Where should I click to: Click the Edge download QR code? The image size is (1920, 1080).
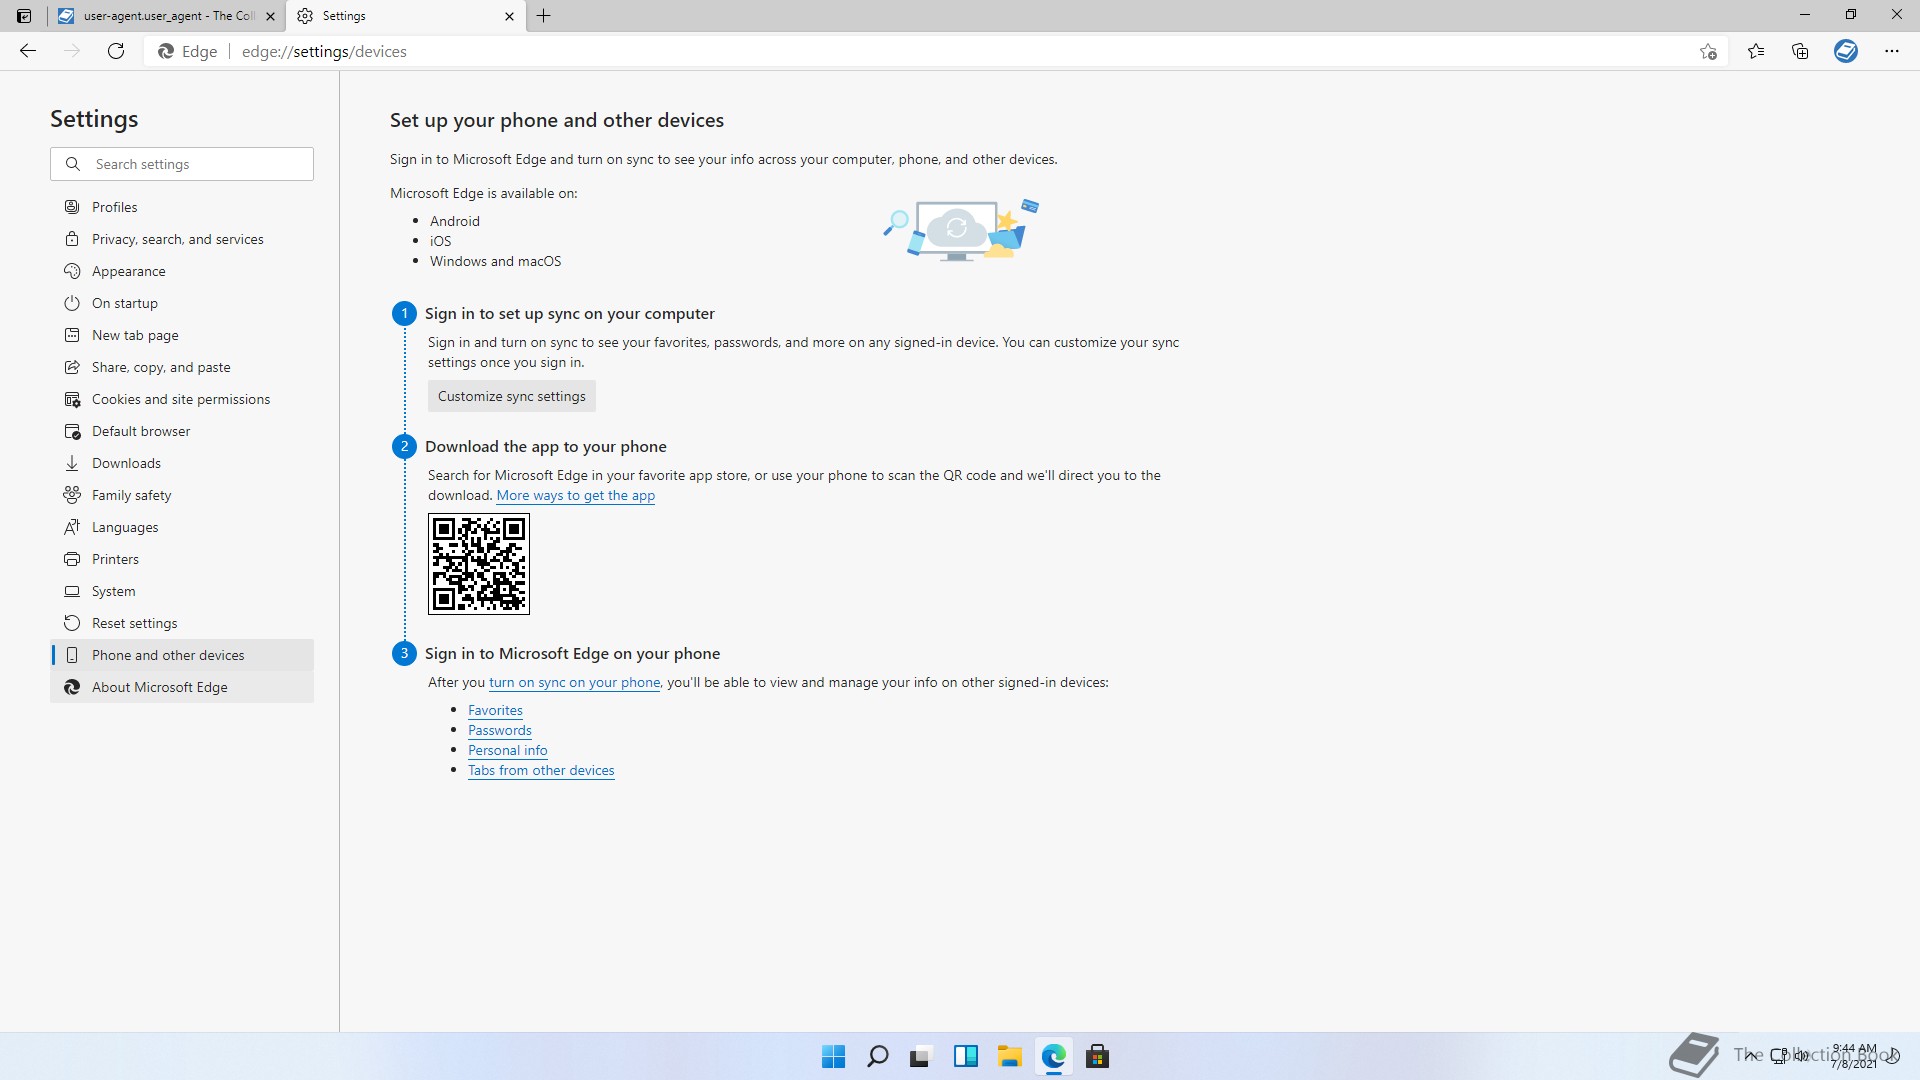point(478,564)
